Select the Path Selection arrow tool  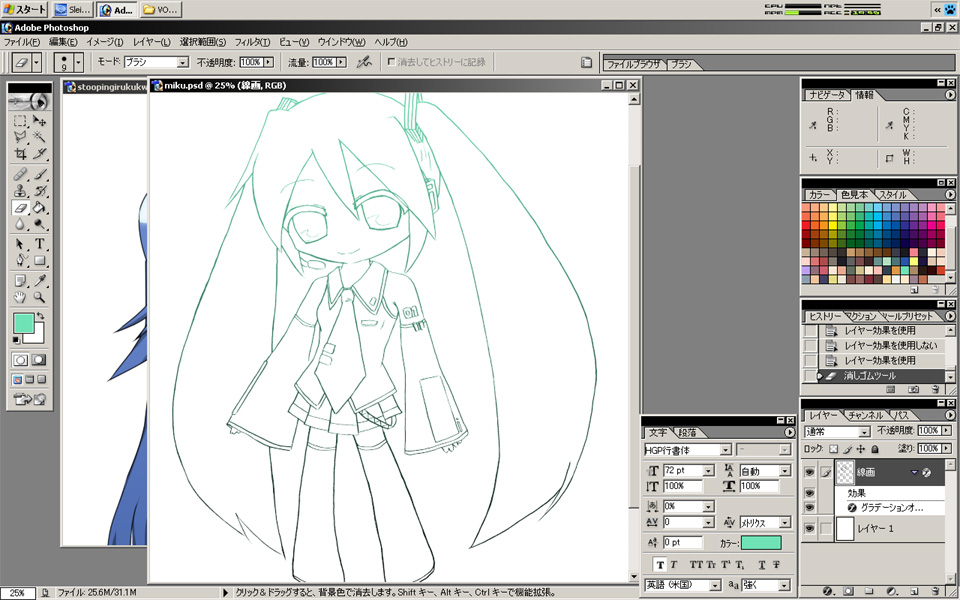point(20,244)
